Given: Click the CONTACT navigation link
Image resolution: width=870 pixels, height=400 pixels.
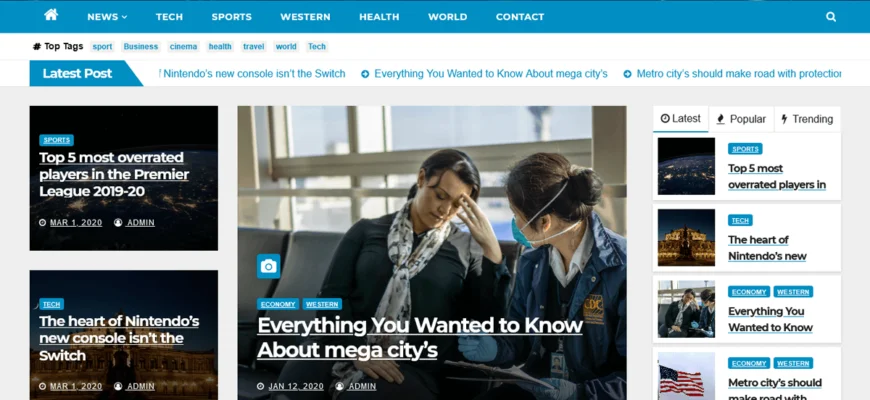Looking at the screenshot, I should coord(520,17).
